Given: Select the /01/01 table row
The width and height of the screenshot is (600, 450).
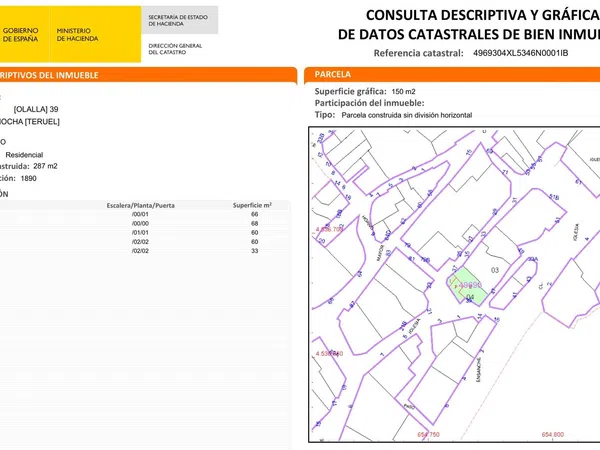Looking at the screenshot, I should click(x=145, y=233).
